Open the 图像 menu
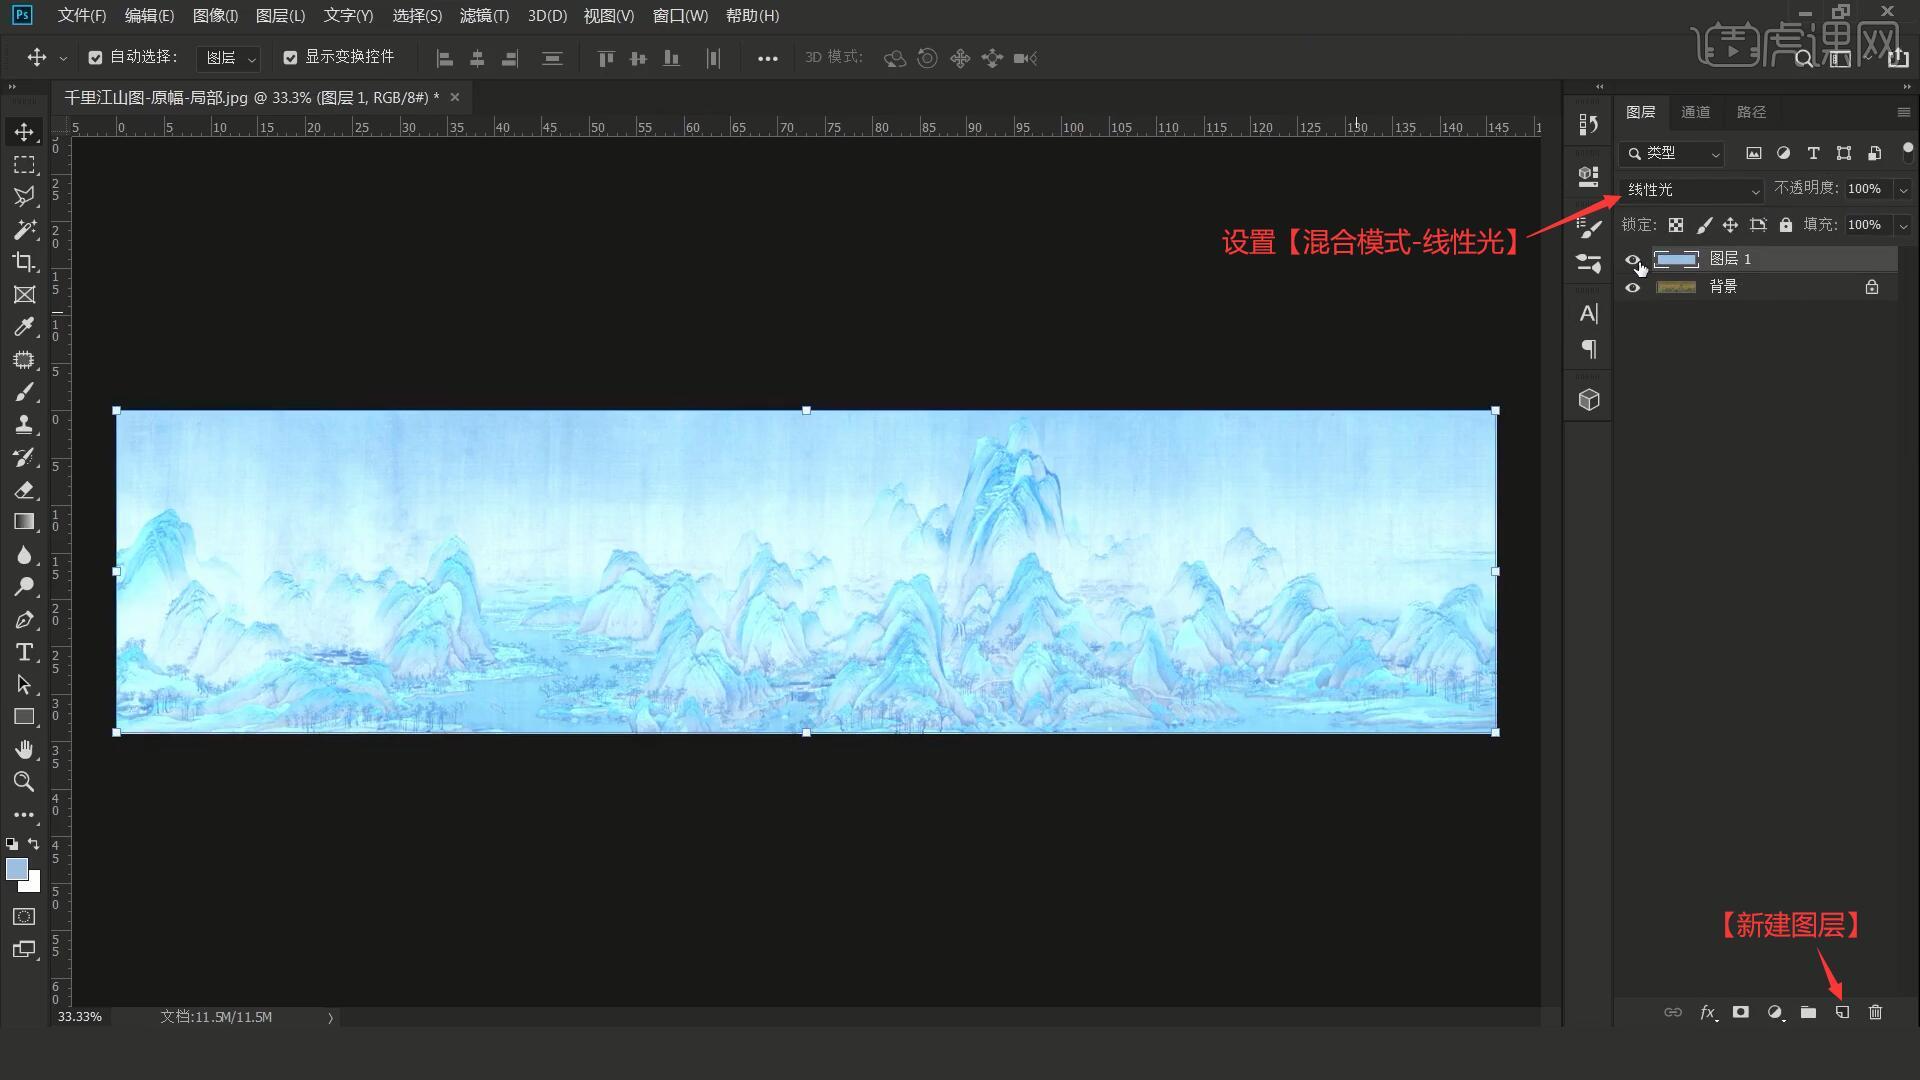Viewport: 1920px width, 1080px height. click(x=215, y=16)
